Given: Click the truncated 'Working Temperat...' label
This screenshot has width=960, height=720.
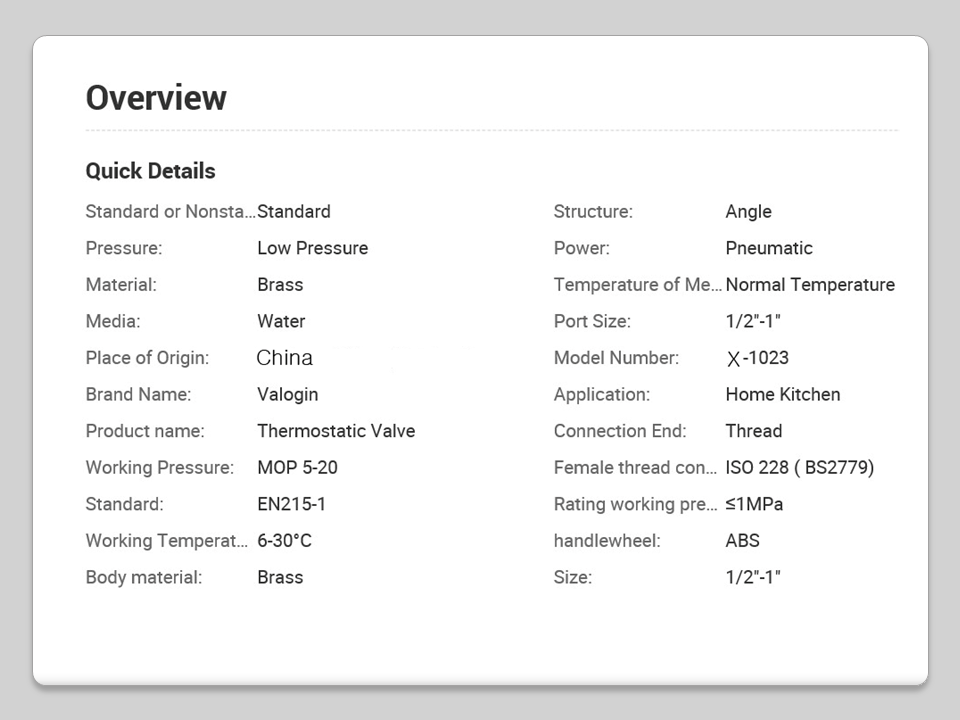Looking at the screenshot, I should 166,541.
